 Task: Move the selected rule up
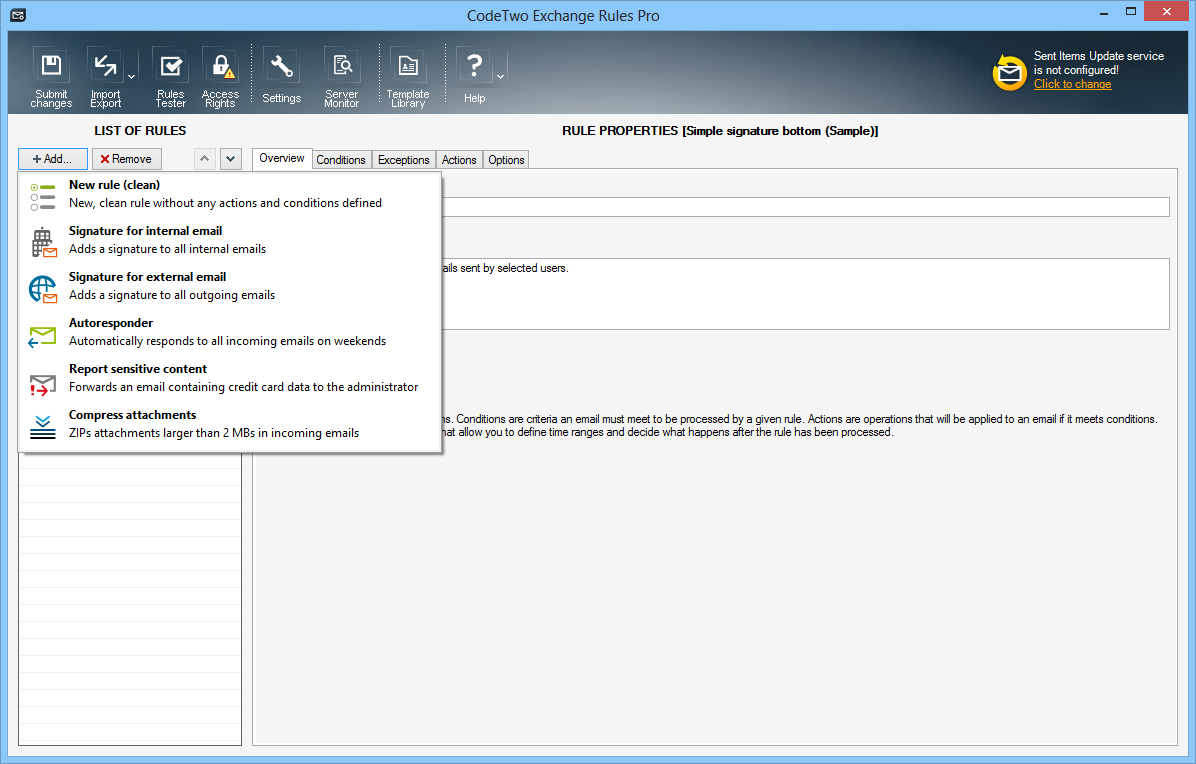pos(204,159)
